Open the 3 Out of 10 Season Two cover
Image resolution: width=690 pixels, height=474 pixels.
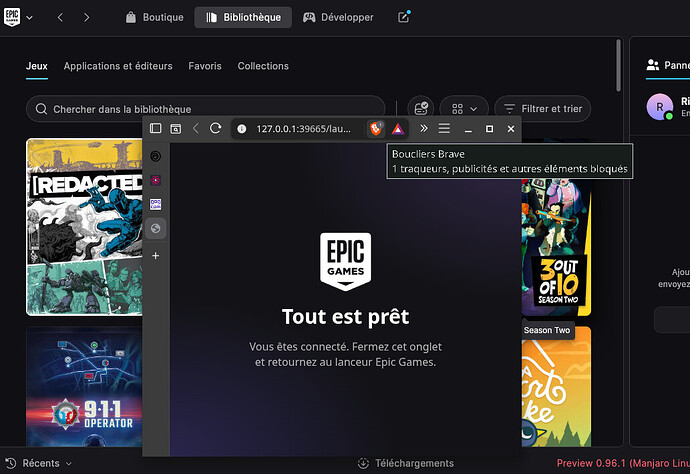[x=556, y=247]
